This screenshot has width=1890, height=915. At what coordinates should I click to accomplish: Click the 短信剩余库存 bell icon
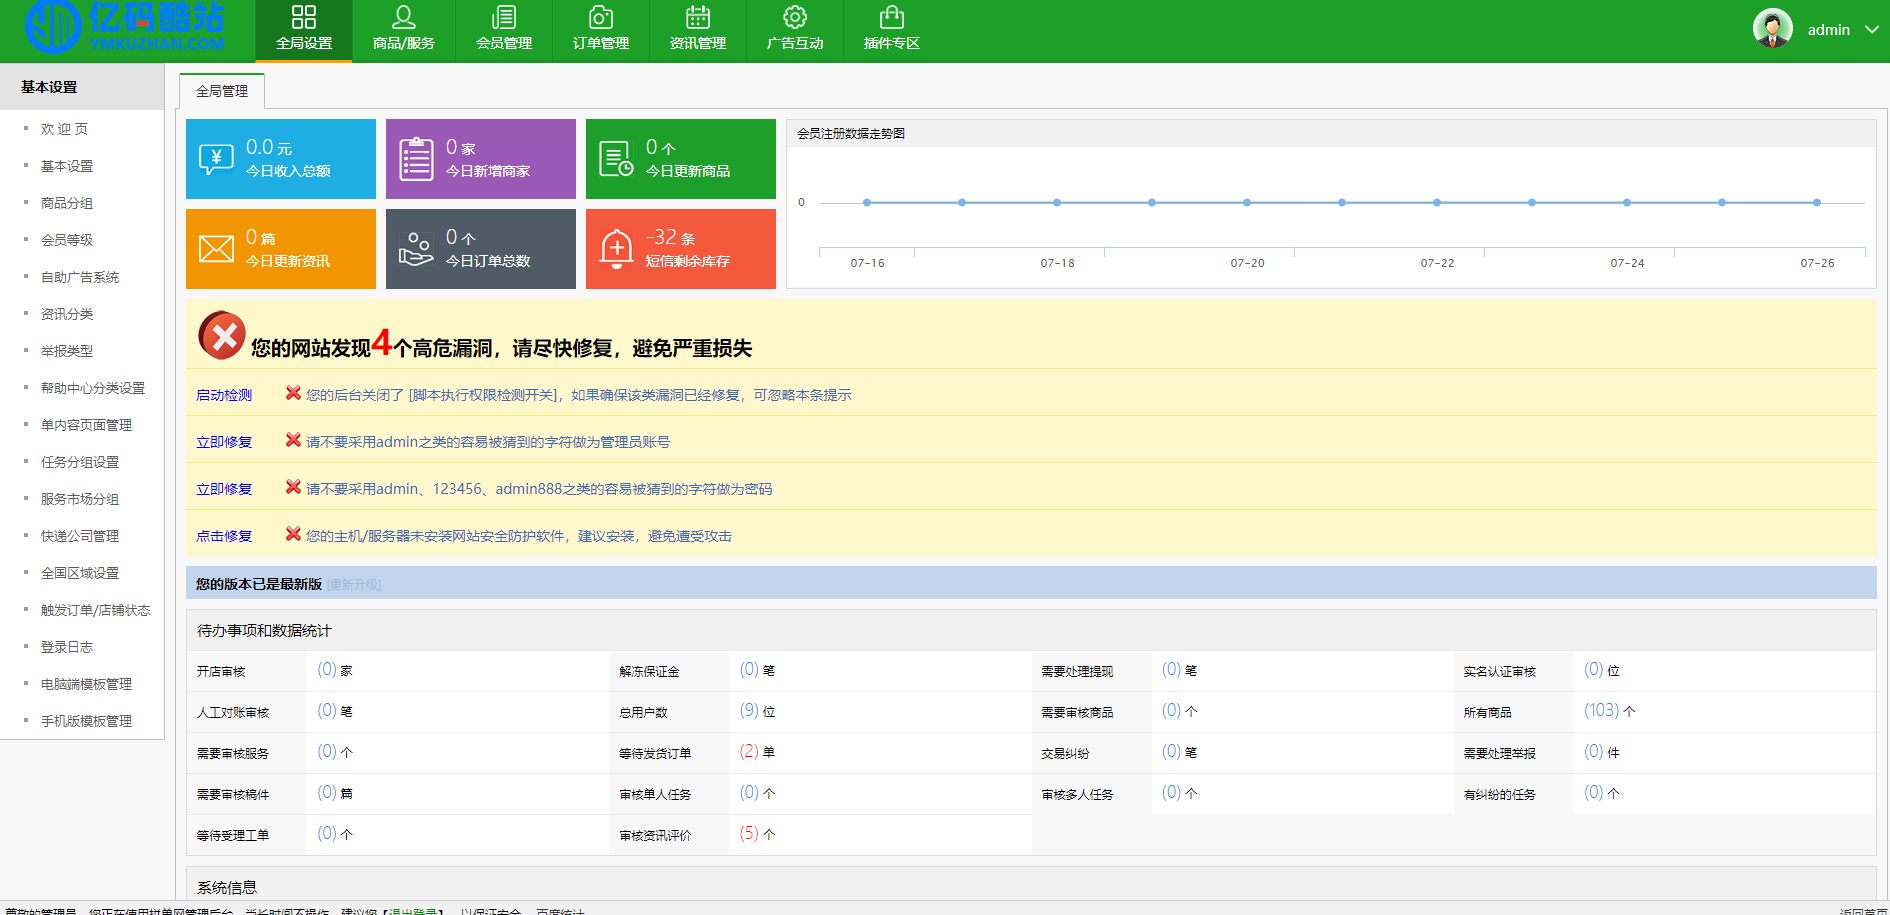tap(616, 249)
